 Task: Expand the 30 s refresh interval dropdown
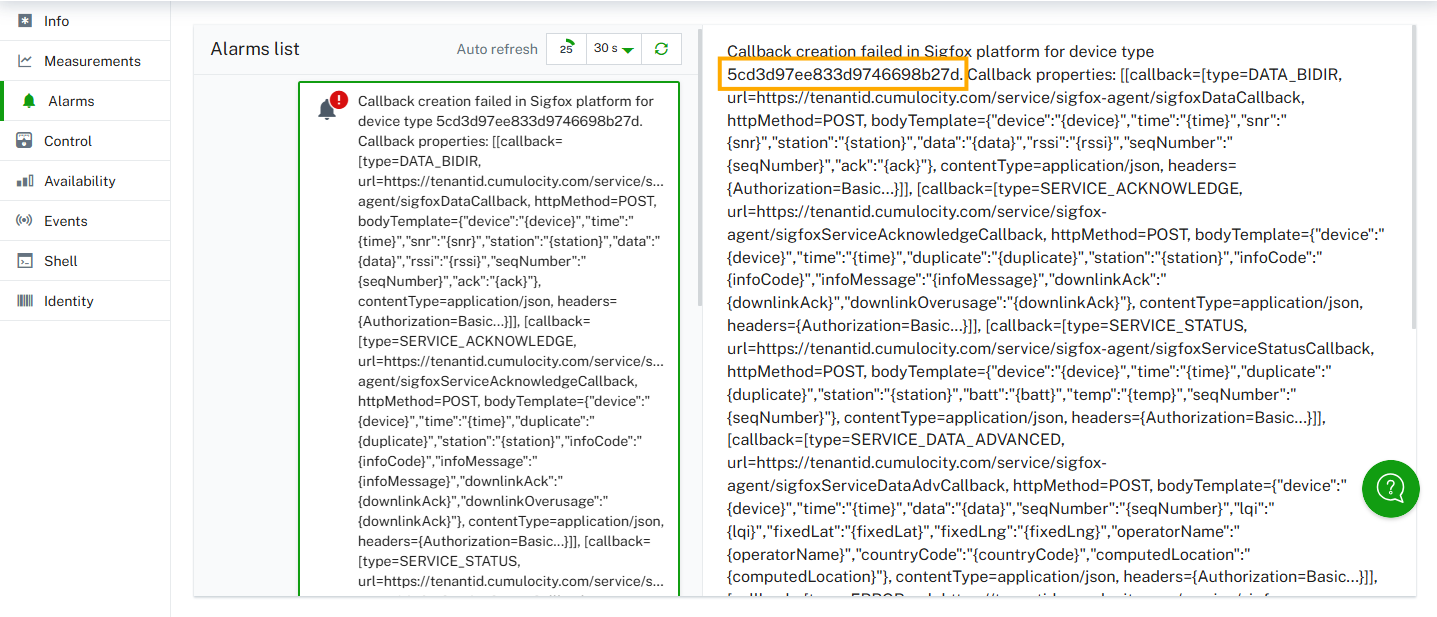click(613, 49)
